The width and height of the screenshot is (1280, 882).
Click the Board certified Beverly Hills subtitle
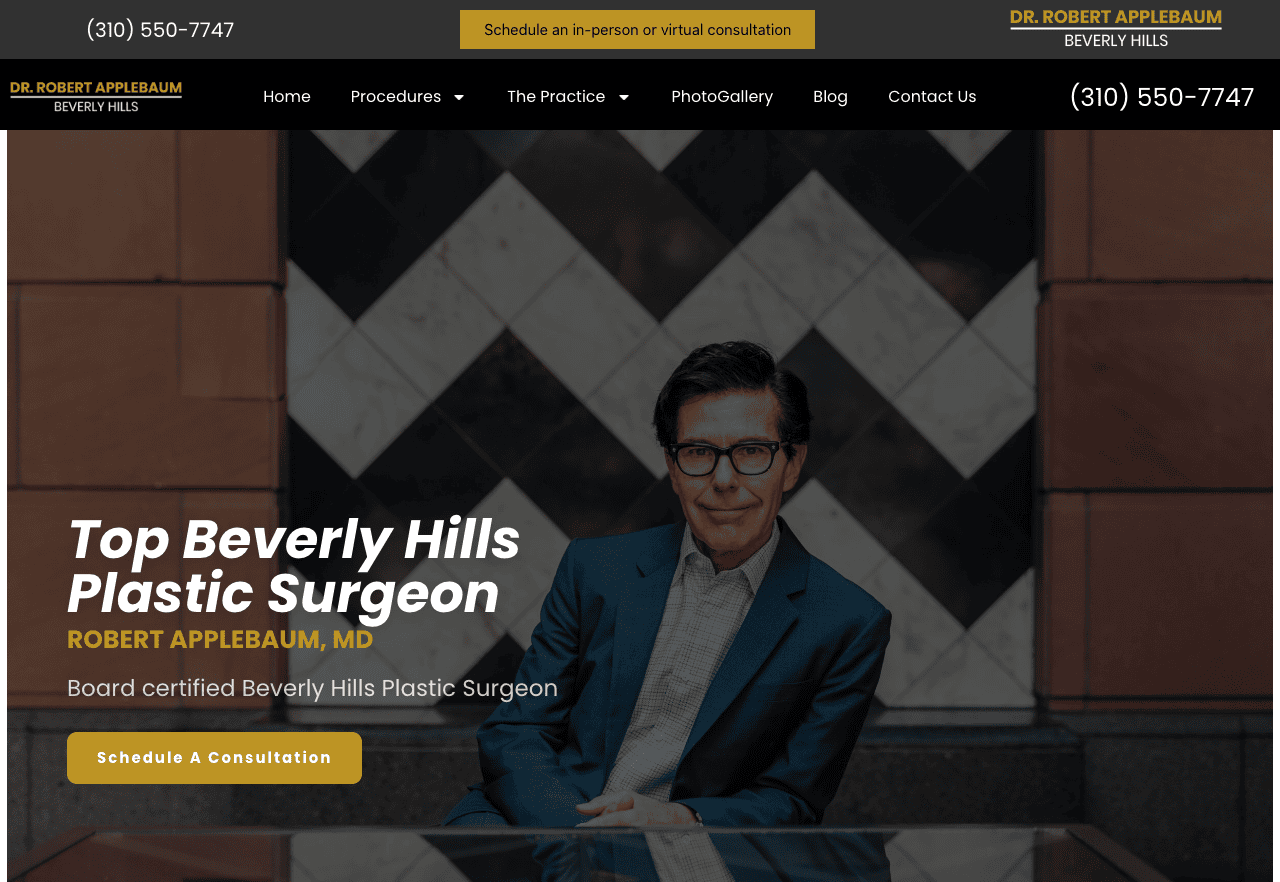tap(312, 688)
